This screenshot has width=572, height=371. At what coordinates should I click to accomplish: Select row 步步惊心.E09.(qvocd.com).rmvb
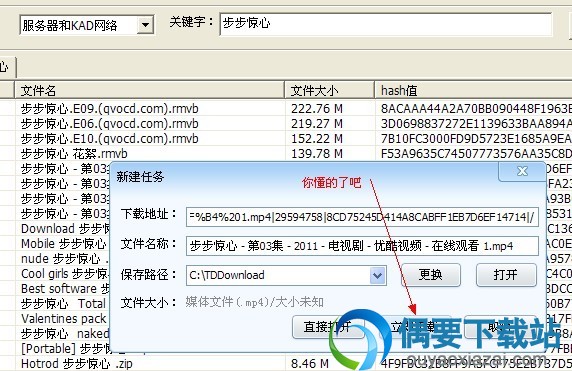[x=109, y=109]
